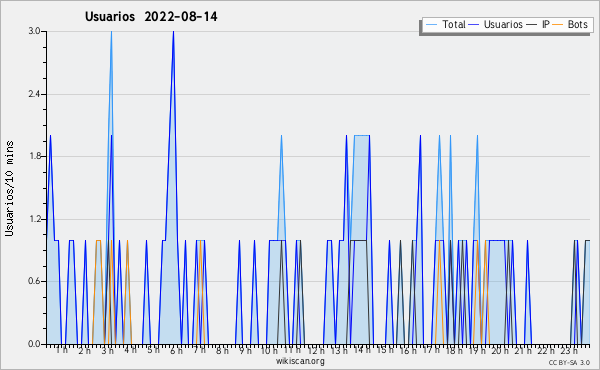Click the '16 h' x-axis label
600x370 pixels.
click(x=408, y=350)
